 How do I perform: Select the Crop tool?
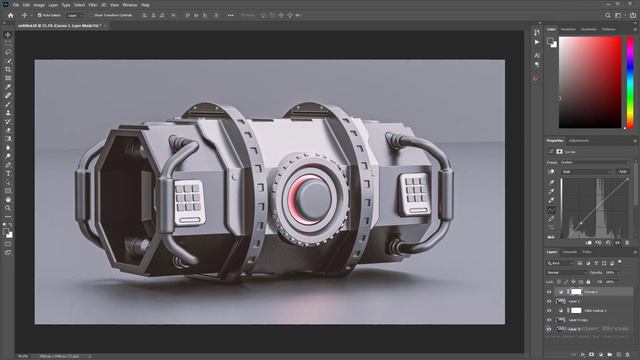click(x=8, y=69)
